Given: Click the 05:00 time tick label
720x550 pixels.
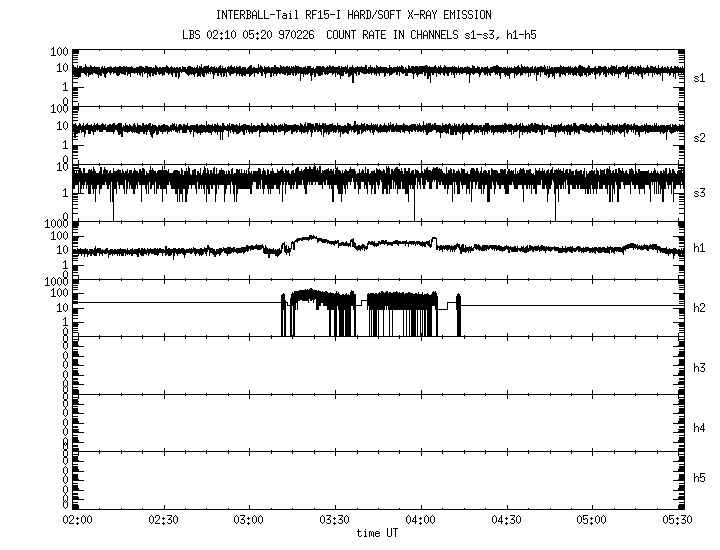Looking at the screenshot, I should tap(593, 521).
